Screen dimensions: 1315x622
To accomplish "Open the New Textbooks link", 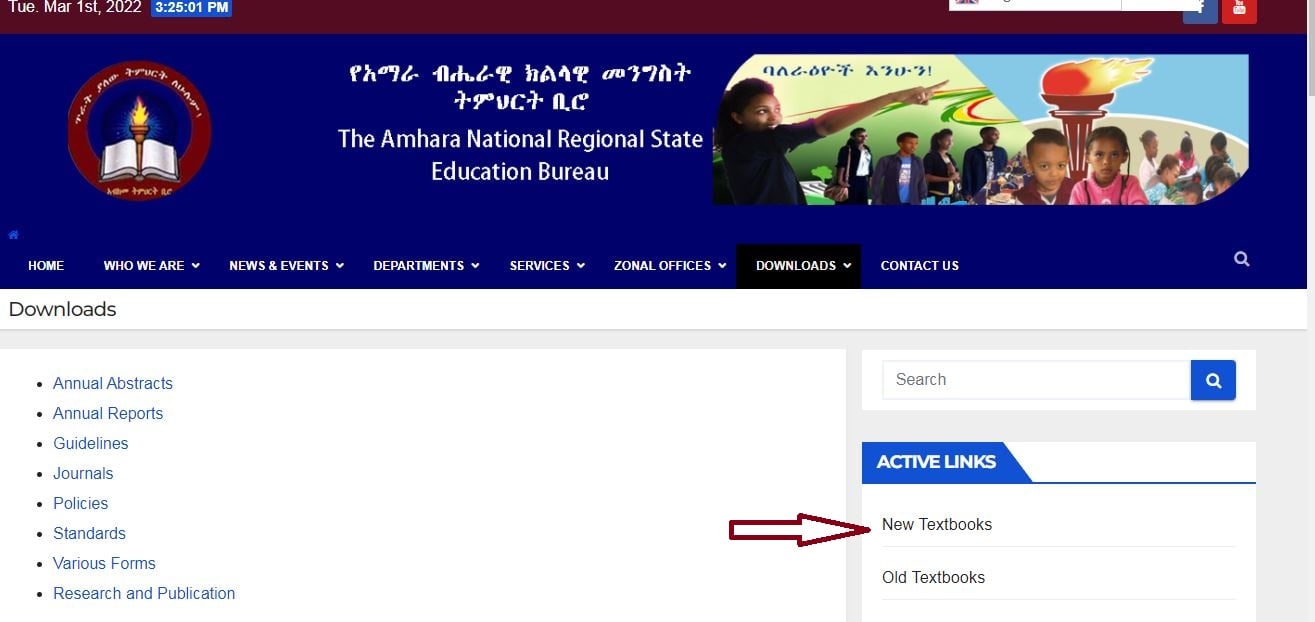I will click(937, 524).
